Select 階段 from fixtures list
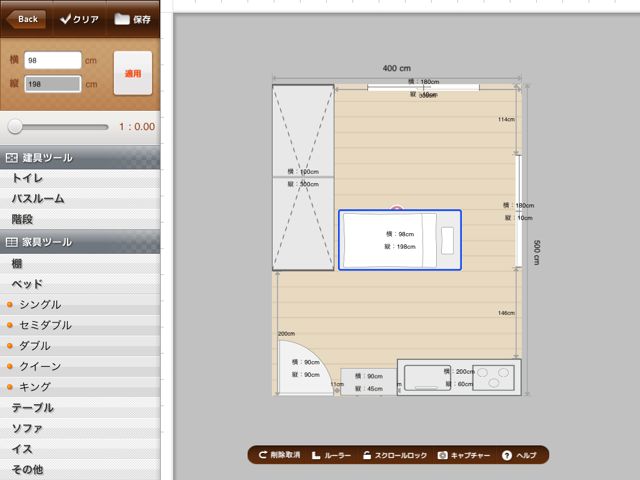The height and width of the screenshot is (480, 640). [x=80, y=219]
